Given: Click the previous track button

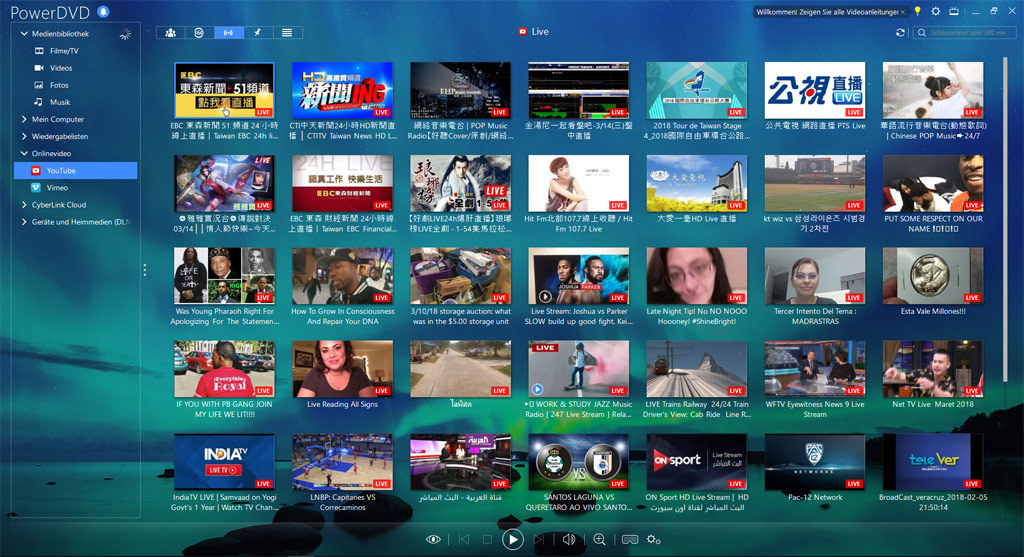Looking at the screenshot, I should coord(464,539).
